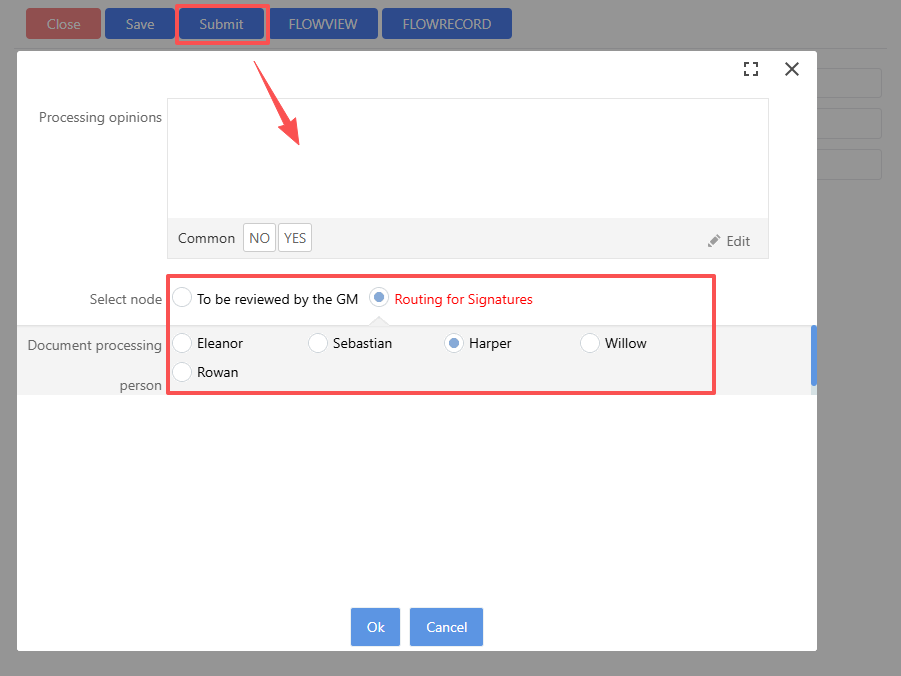Screen dimensions: 901x676
Task: Close the dialog with the X icon
Action: 792,69
